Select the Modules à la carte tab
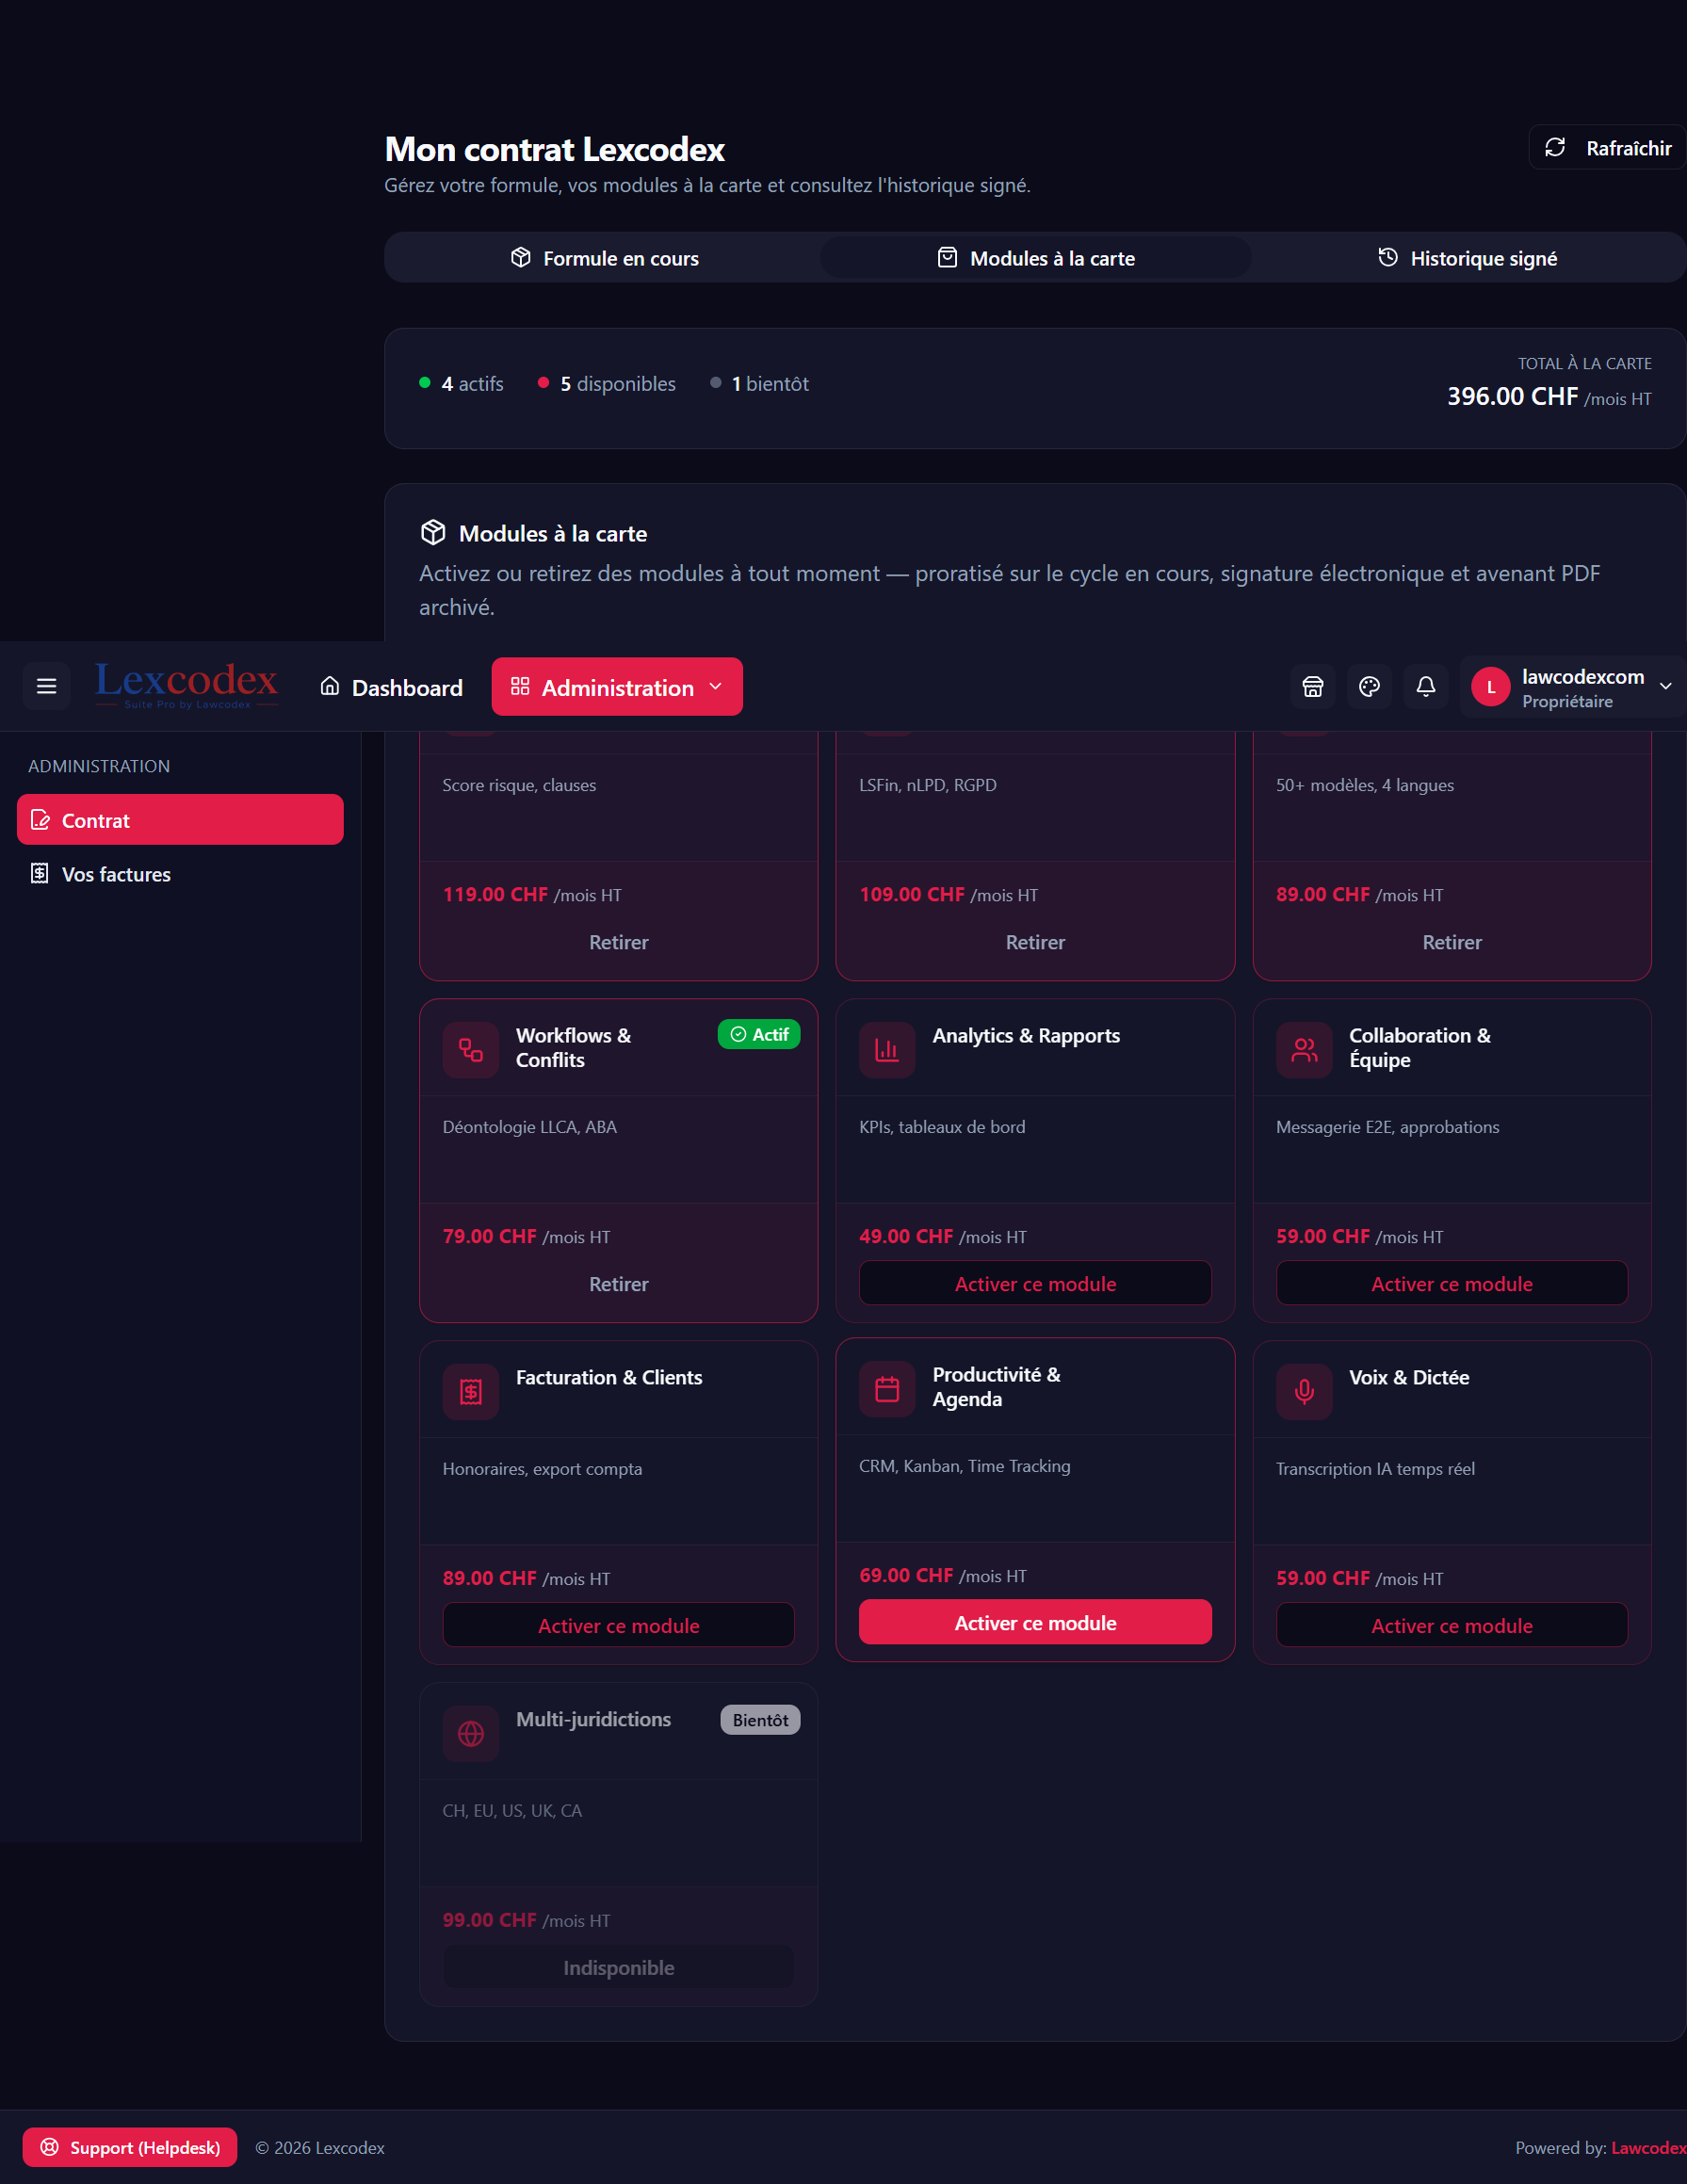1687x2184 pixels. (x=1036, y=258)
